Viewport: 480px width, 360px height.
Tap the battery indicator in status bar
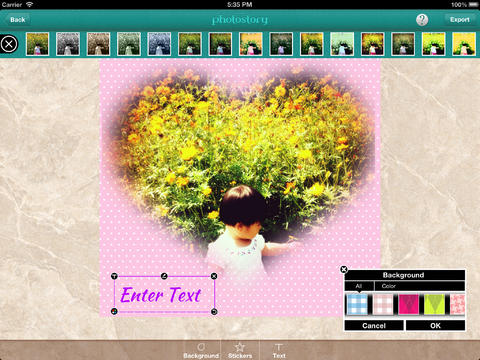pos(473,4)
